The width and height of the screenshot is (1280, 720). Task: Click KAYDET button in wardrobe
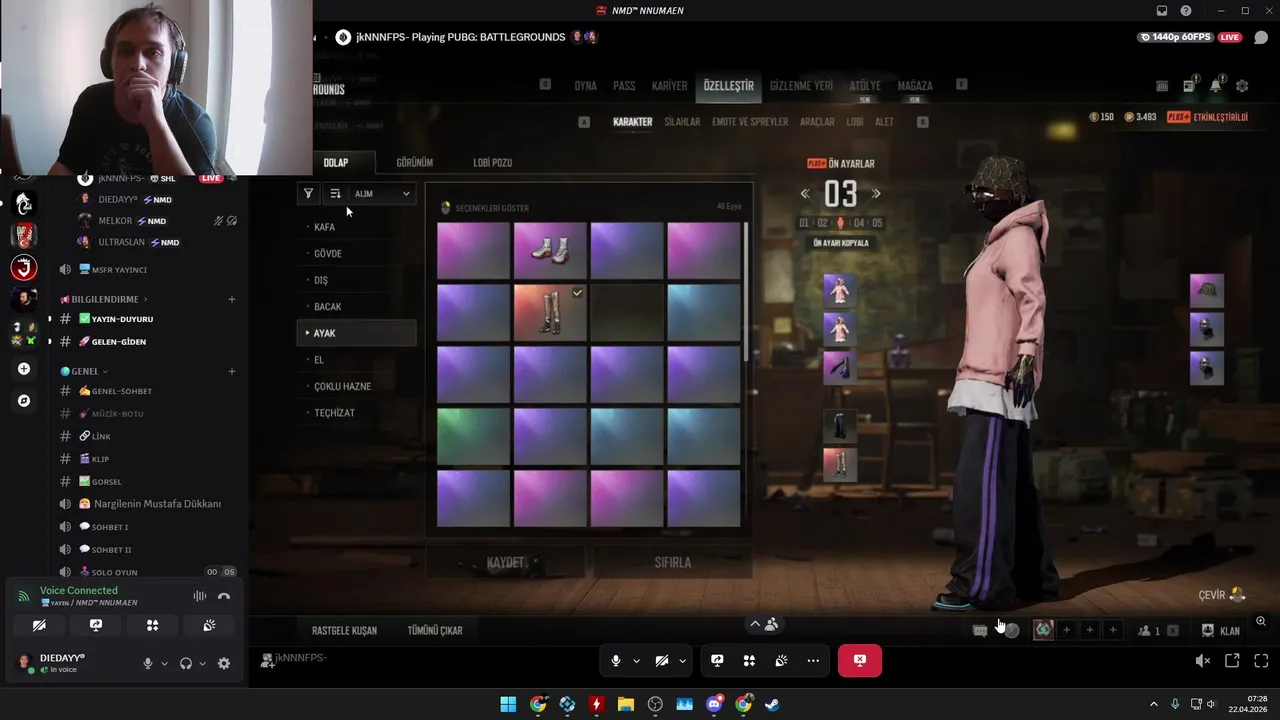click(x=505, y=563)
